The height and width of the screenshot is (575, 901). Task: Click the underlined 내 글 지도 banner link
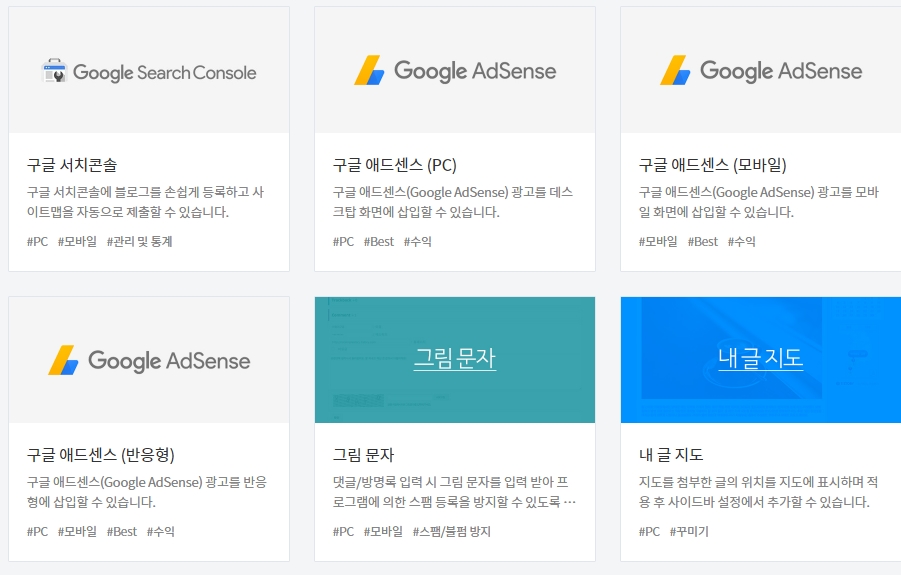pos(761,358)
